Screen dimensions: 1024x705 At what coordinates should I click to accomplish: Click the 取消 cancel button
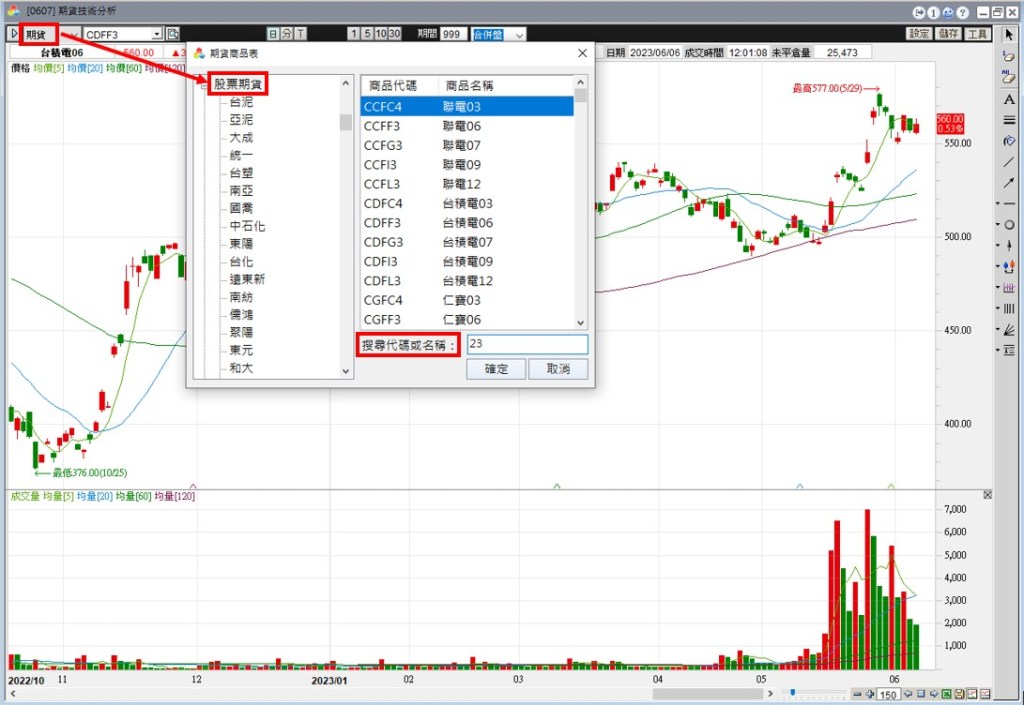(558, 369)
